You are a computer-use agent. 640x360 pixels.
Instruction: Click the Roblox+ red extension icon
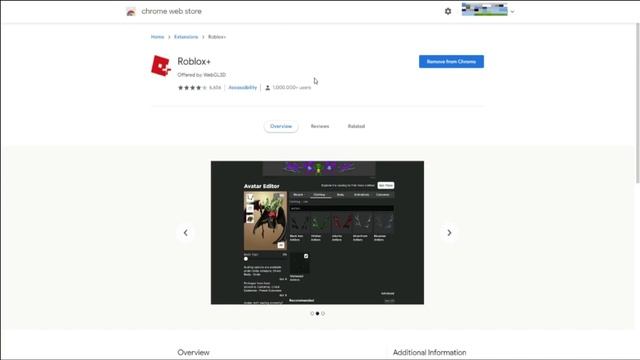tap(161, 66)
